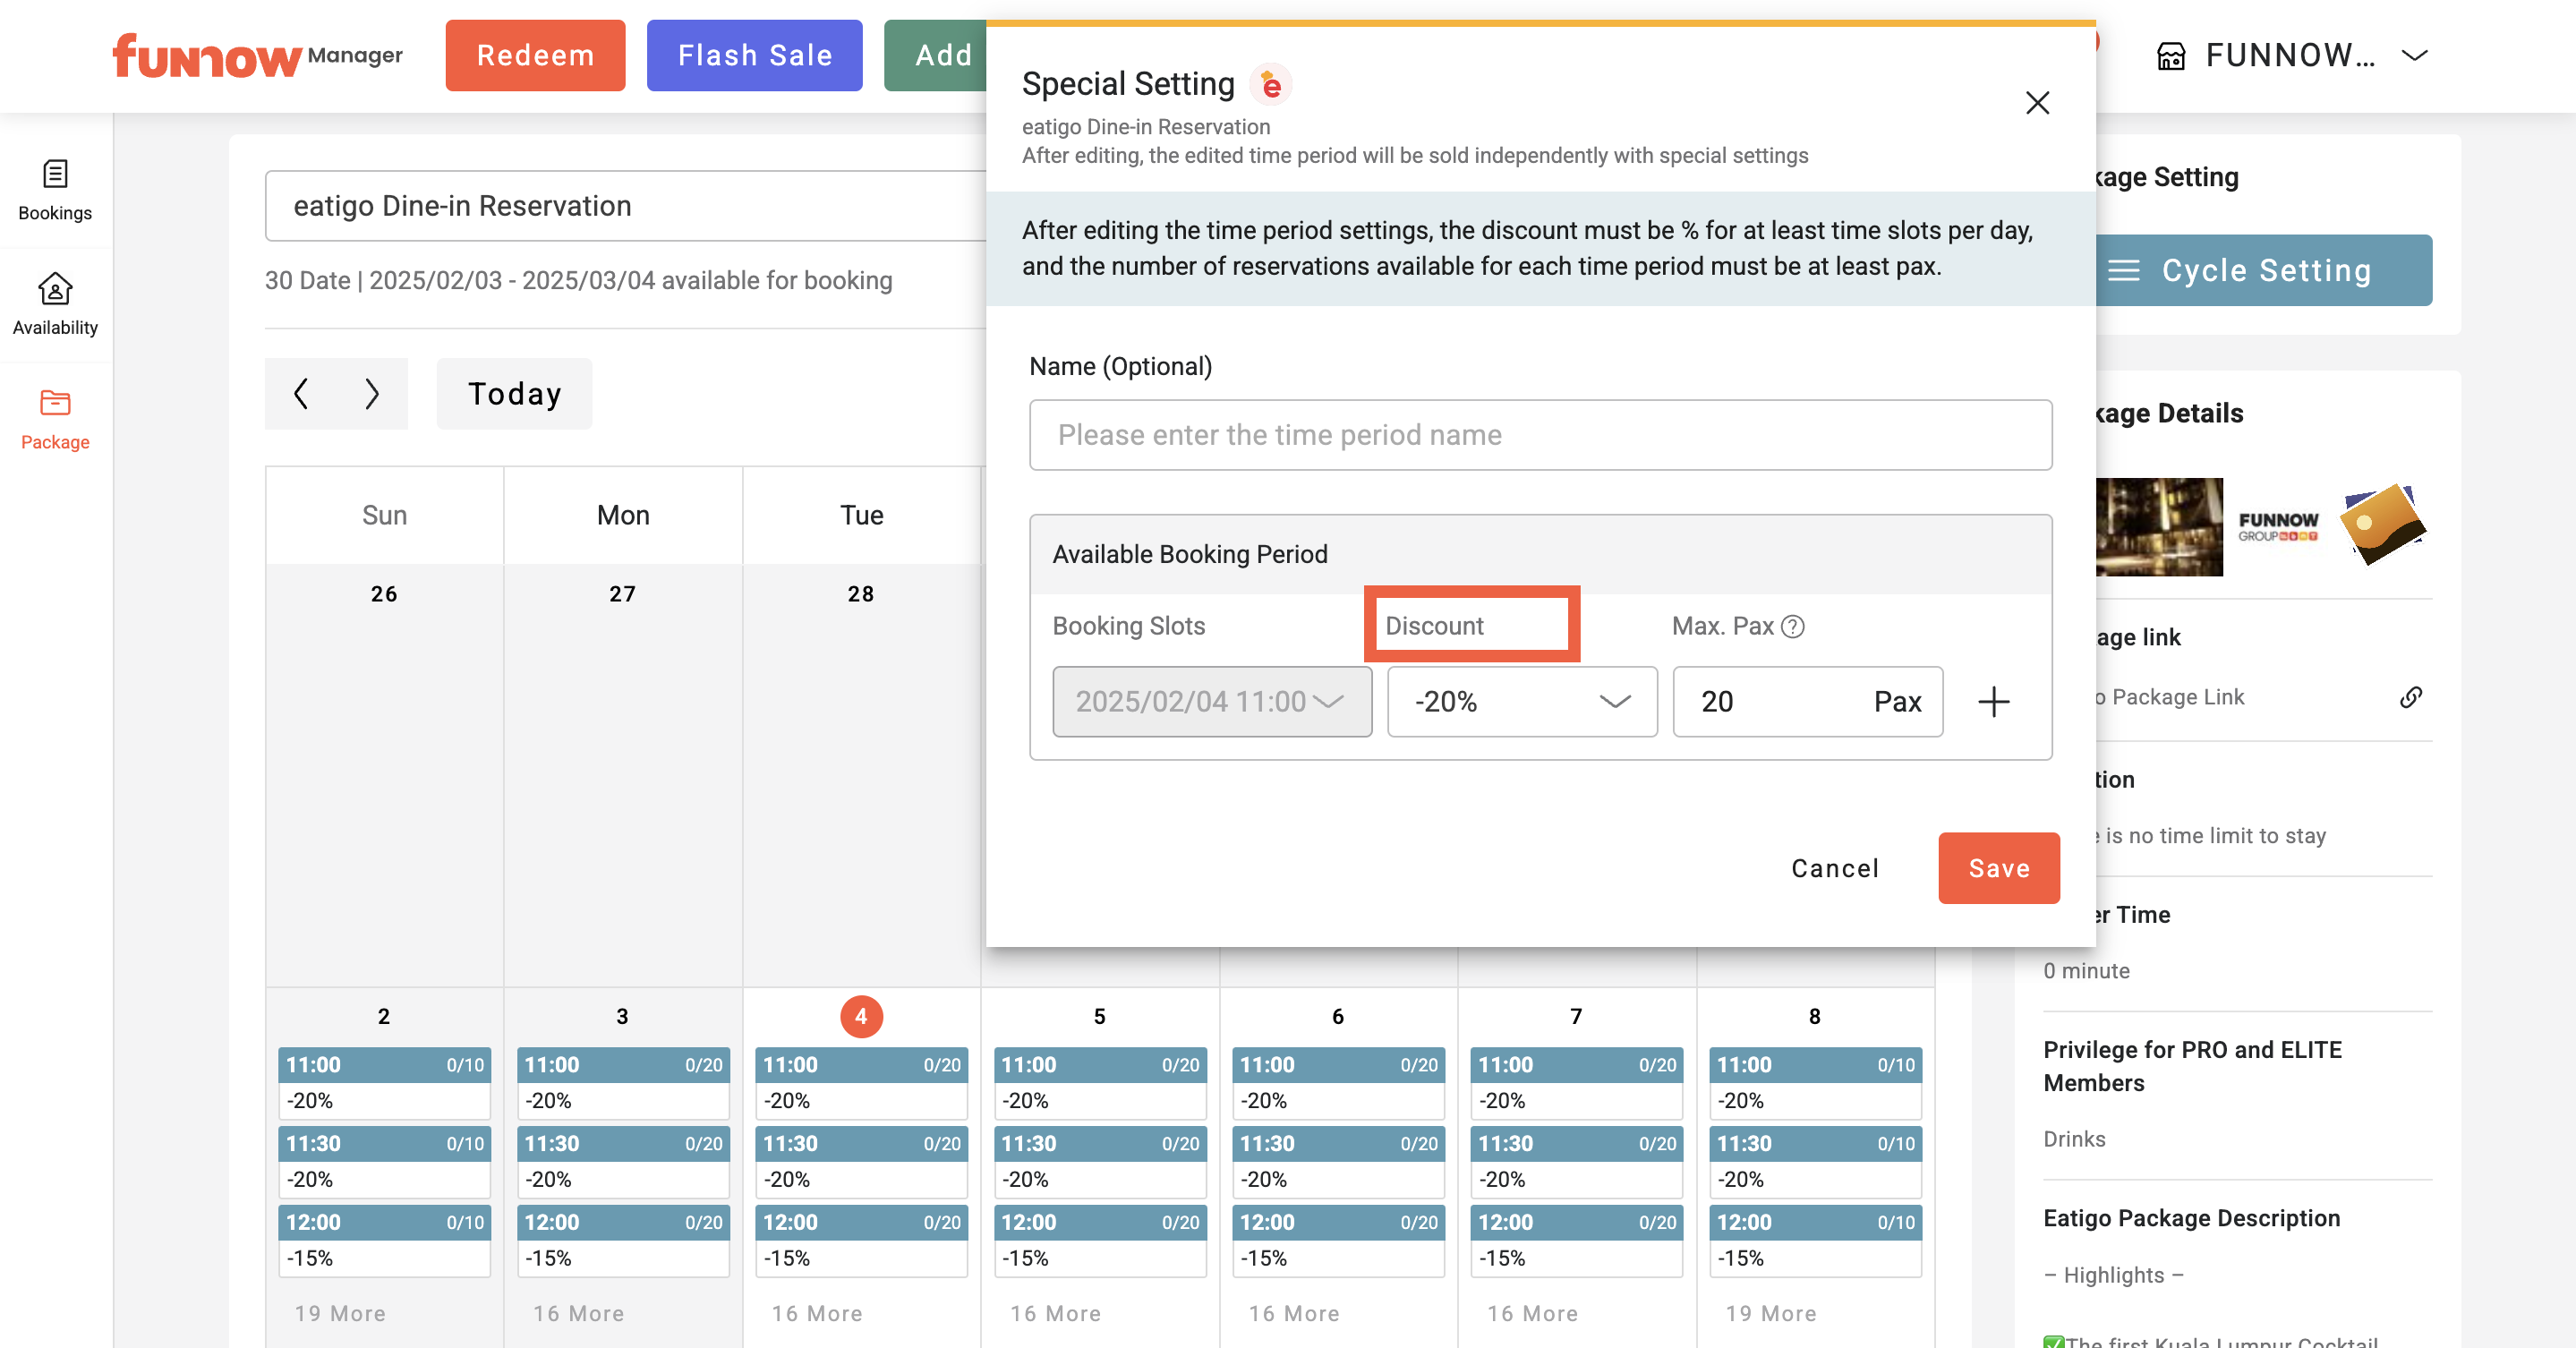Click the Flash Sale button
2576x1348 pixels.
tap(754, 56)
